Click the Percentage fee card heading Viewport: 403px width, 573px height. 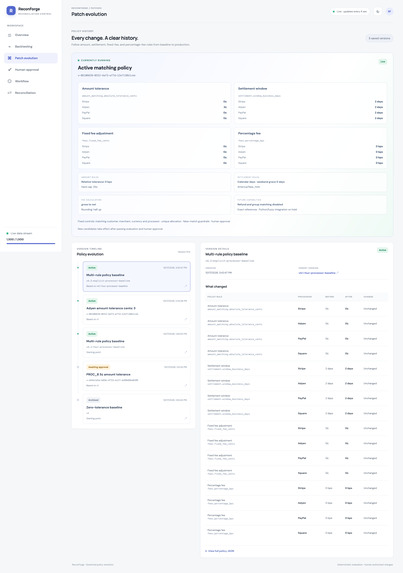pos(249,133)
